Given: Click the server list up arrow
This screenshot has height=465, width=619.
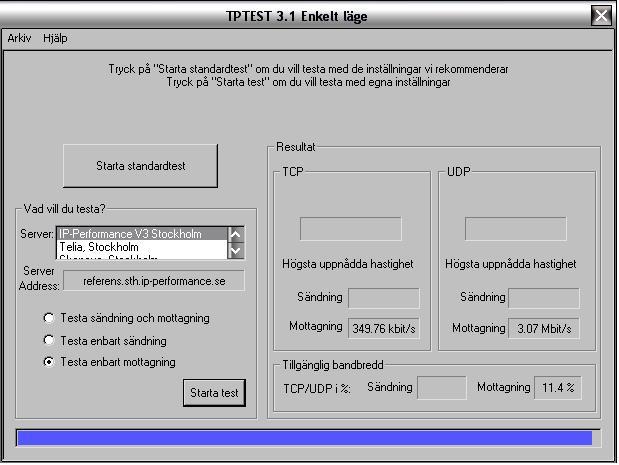Looking at the screenshot, I should pyautogui.click(x=236, y=234).
